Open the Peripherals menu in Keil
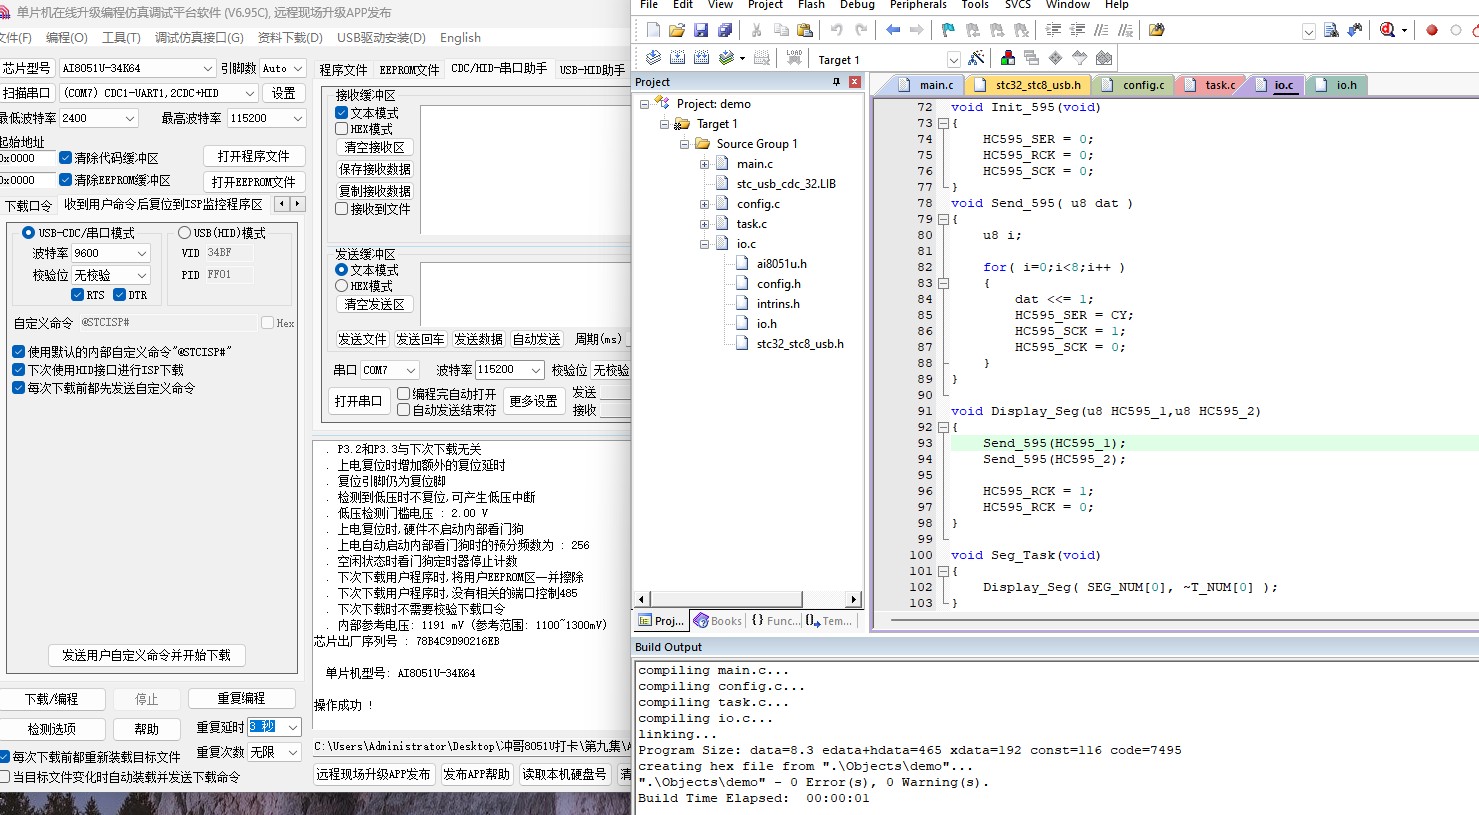Viewport: 1479px width, 815px height. (918, 5)
